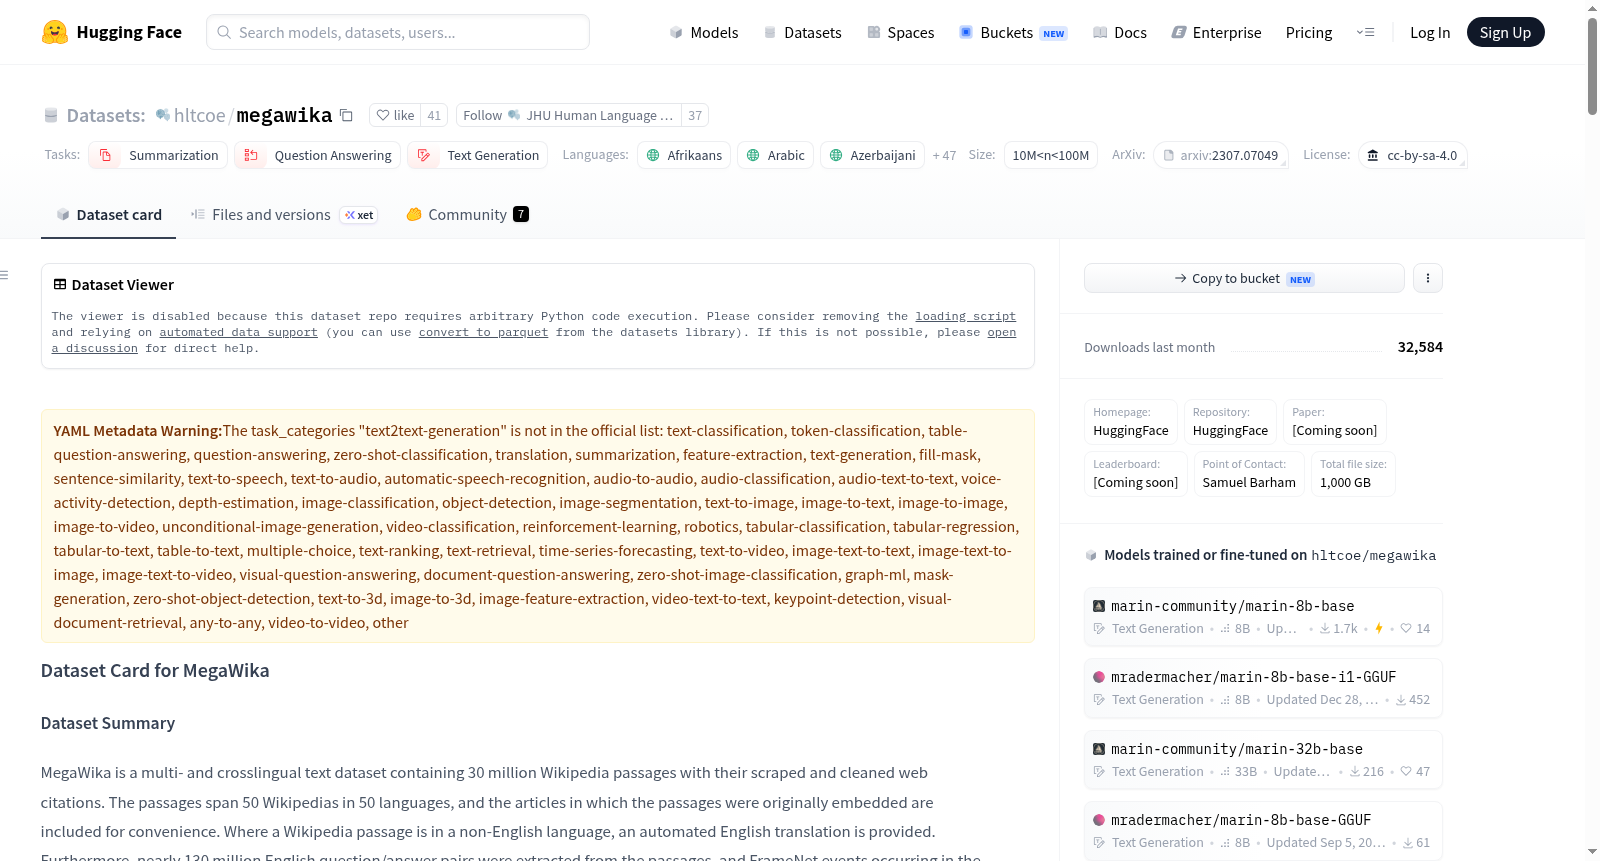
Task: Open the Community tab
Action: [467, 214]
